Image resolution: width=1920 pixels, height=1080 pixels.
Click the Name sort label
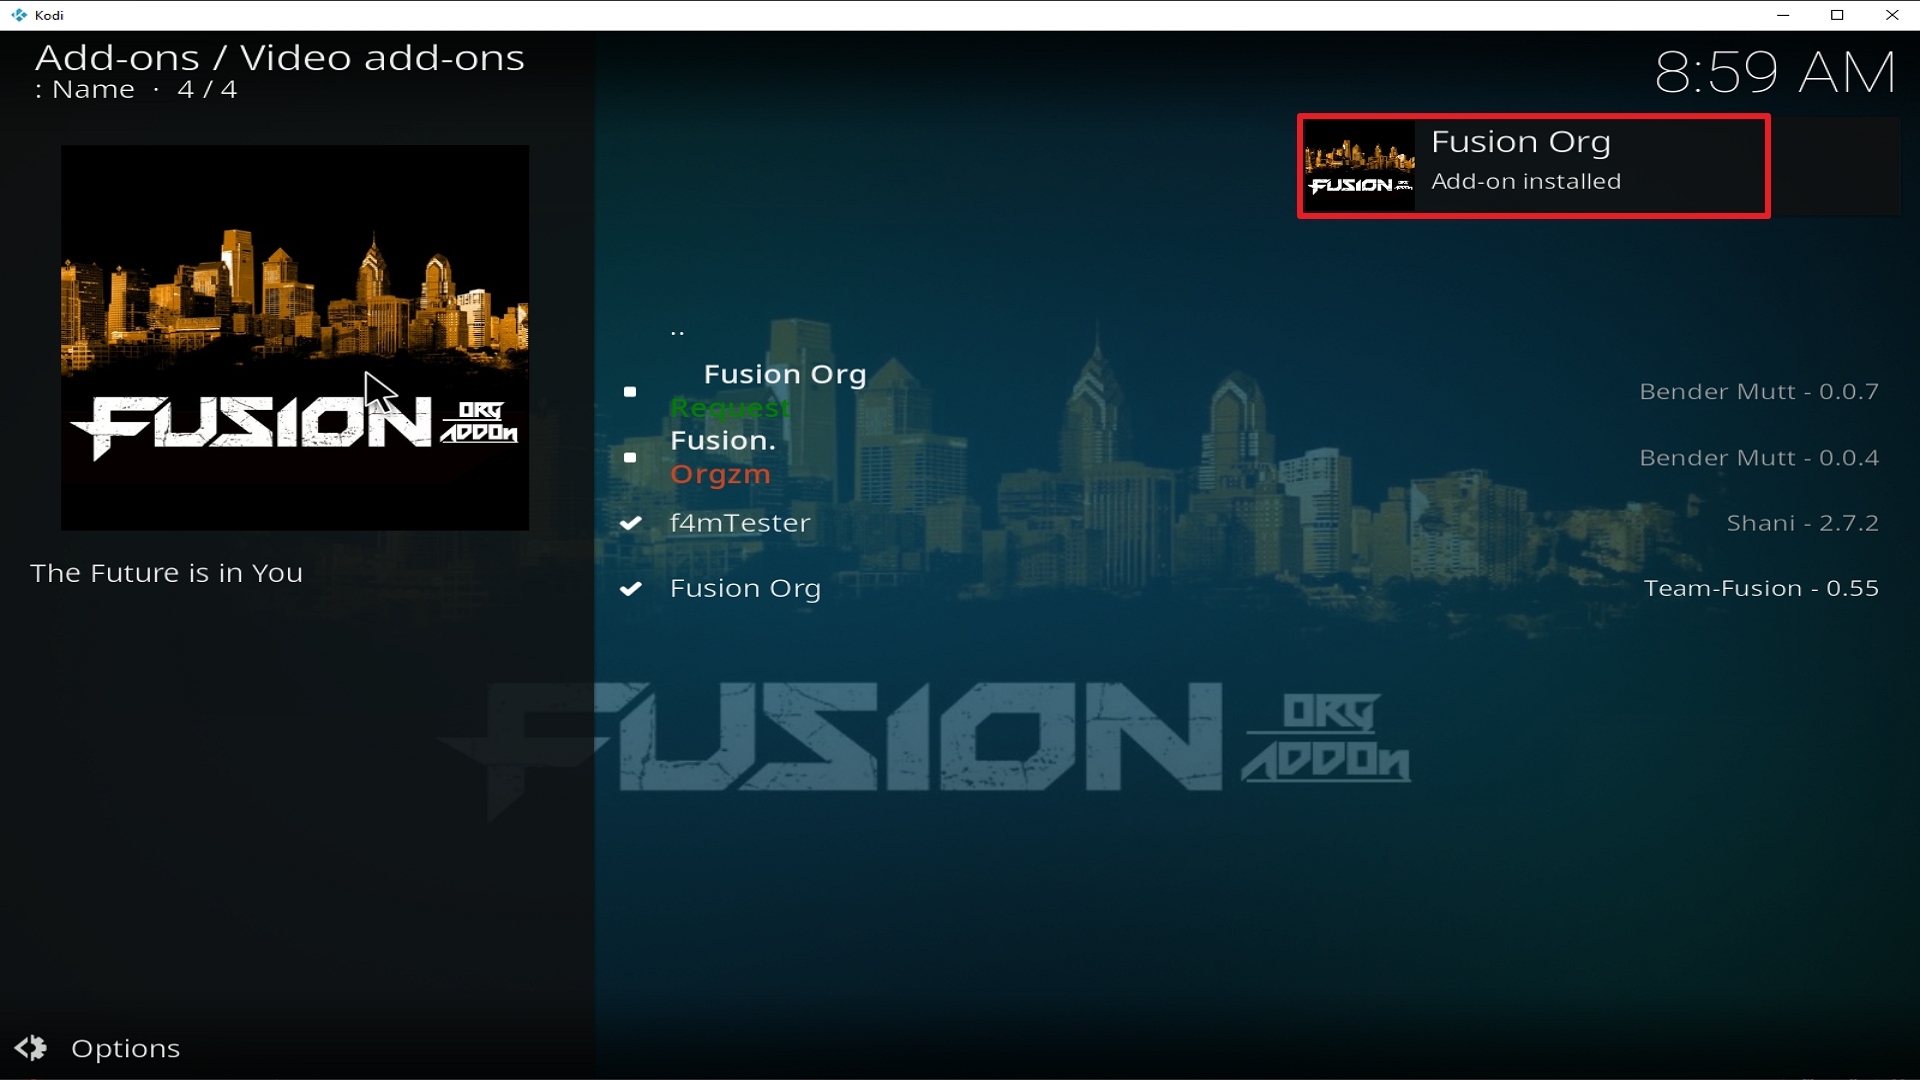click(93, 90)
